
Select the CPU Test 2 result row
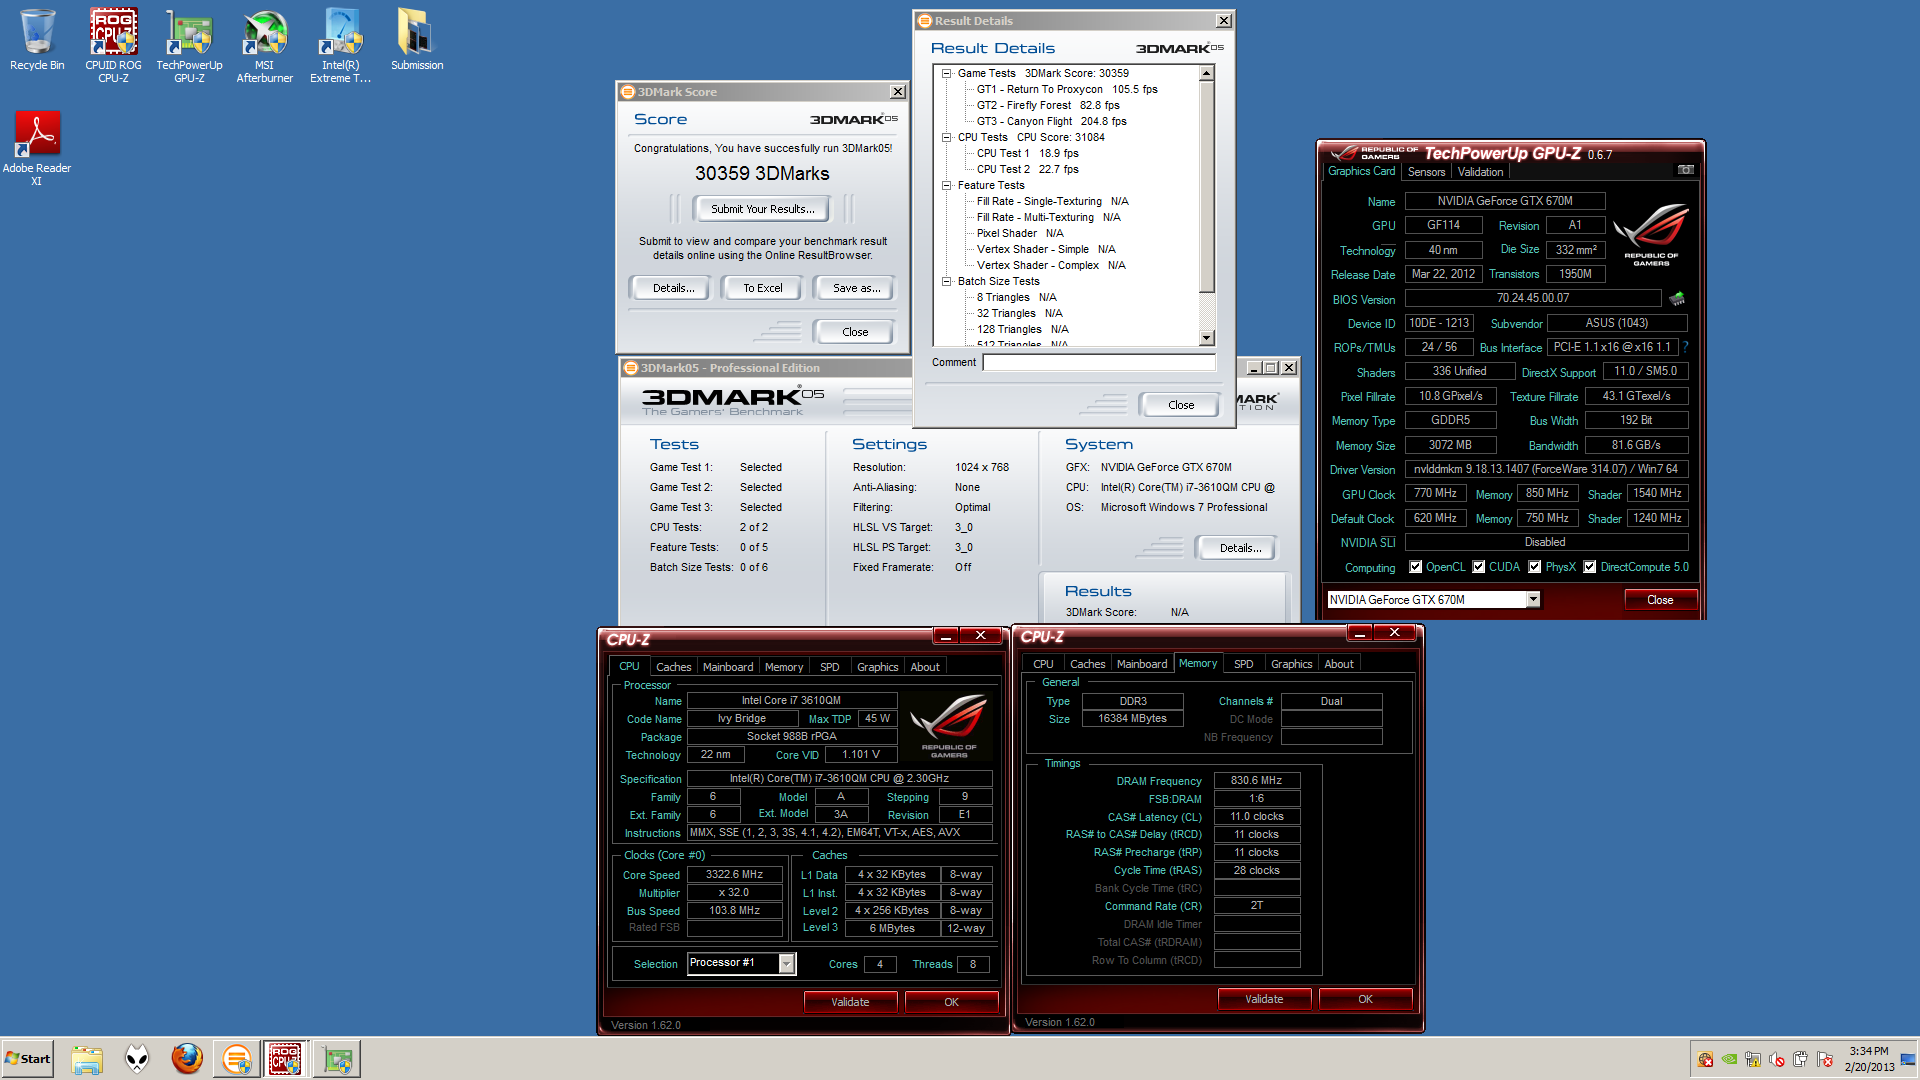[1027, 169]
